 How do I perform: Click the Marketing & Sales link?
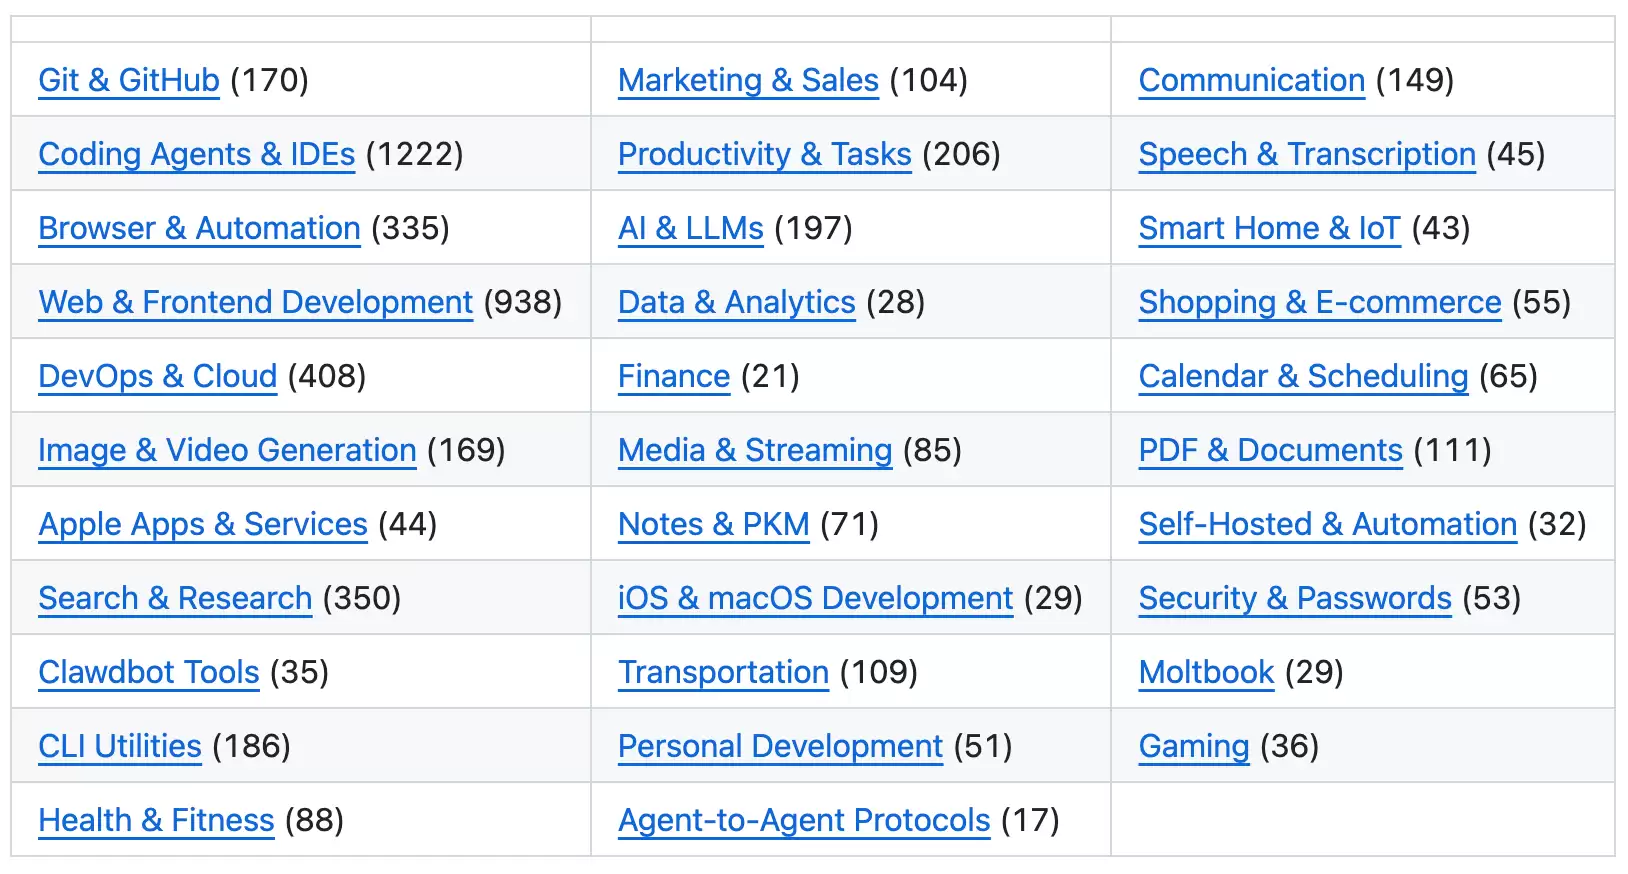coord(748,80)
